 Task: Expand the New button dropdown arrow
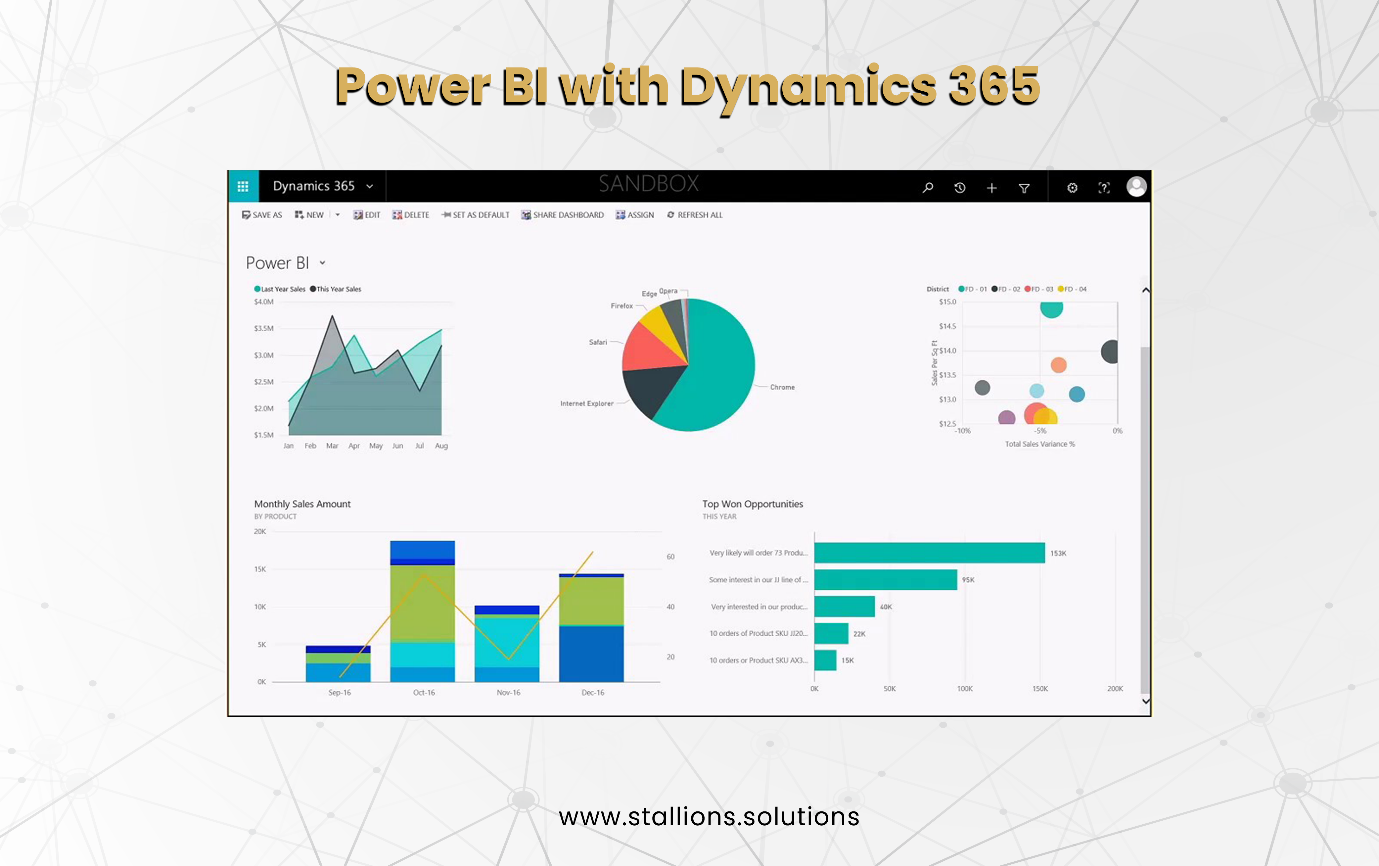point(337,215)
